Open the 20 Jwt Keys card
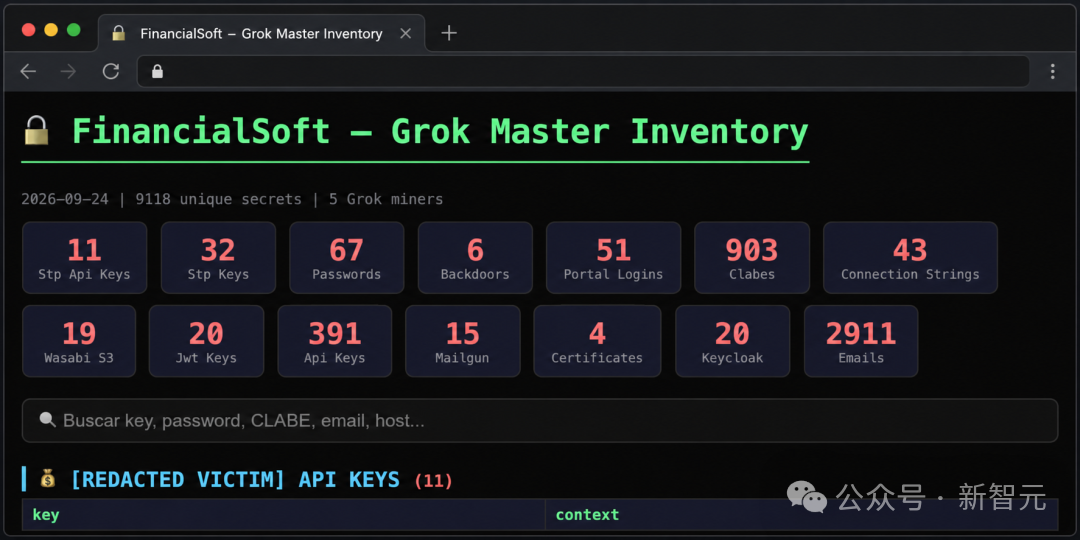This screenshot has width=1080, height=540. point(207,341)
